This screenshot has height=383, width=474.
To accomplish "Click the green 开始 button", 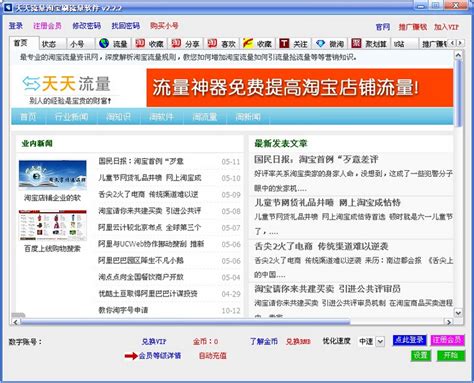I will [451, 355].
